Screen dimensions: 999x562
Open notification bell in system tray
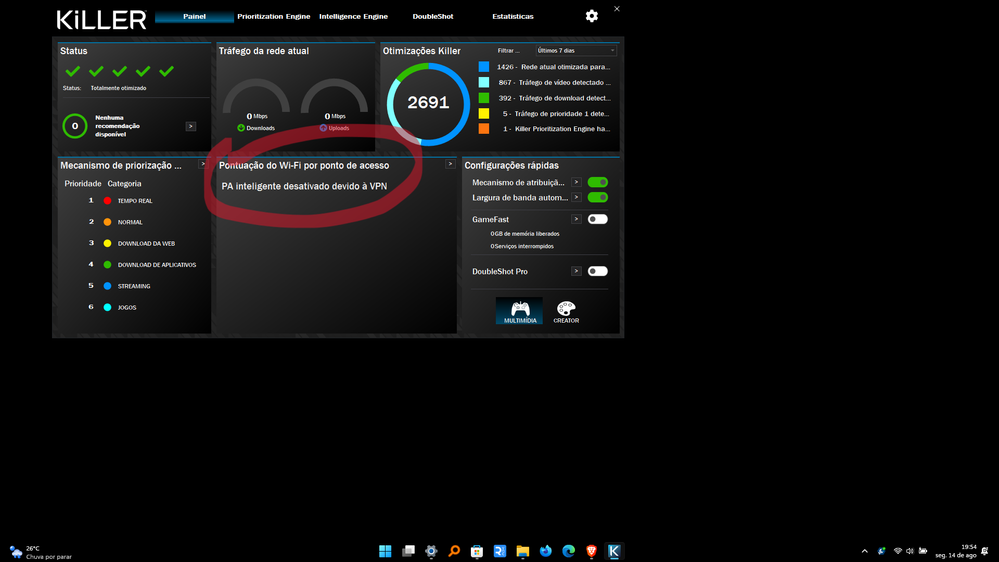985,551
